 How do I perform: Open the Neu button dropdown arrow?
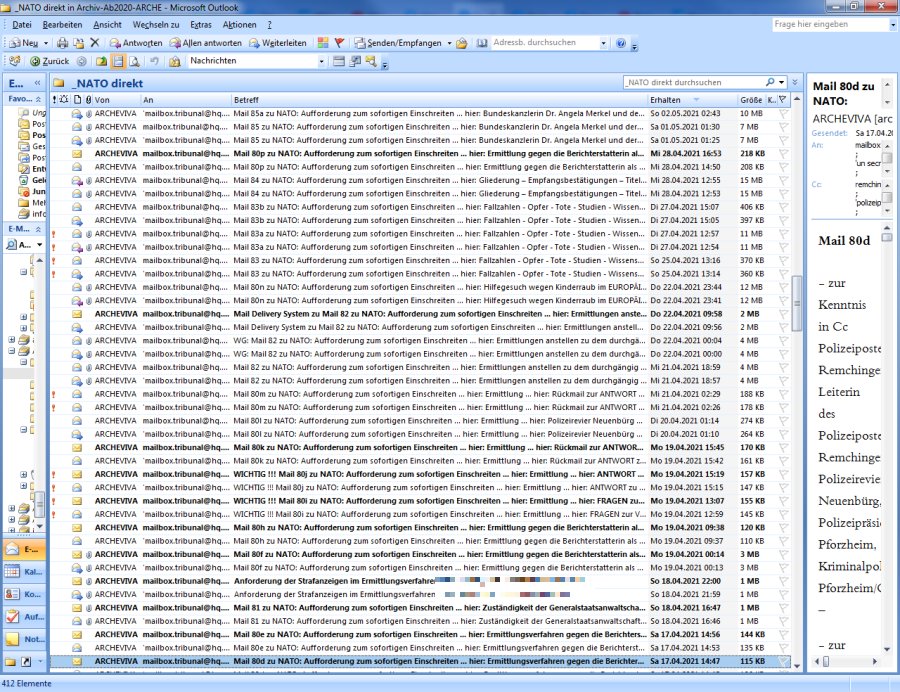click(46, 43)
